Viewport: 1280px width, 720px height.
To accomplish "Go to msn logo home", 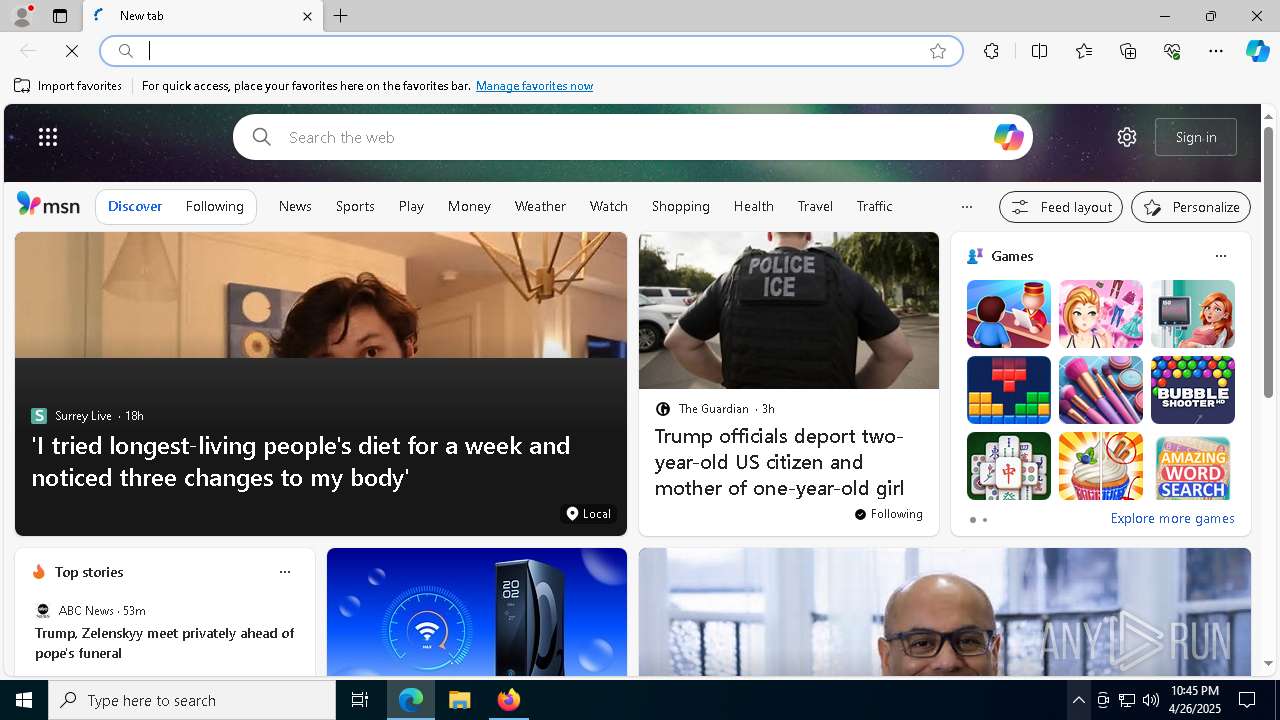I will (x=48, y=205).
